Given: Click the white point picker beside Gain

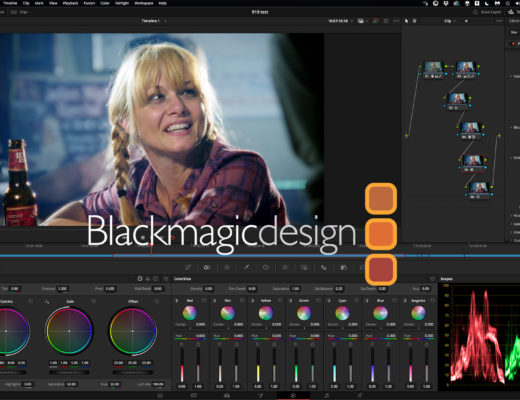Looking at the screenshot, I should tap(47, 301).
